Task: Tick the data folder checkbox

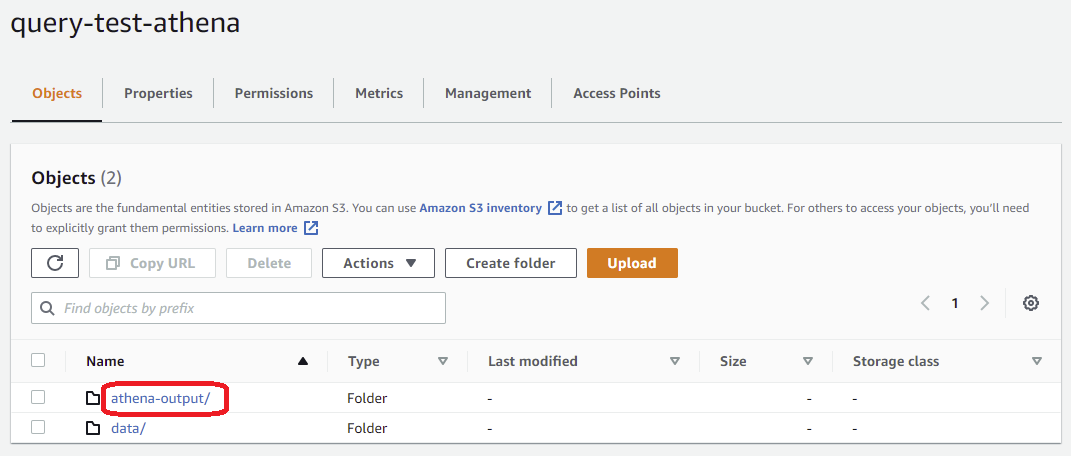Action: pyautogui.click(x=38, y=427)
